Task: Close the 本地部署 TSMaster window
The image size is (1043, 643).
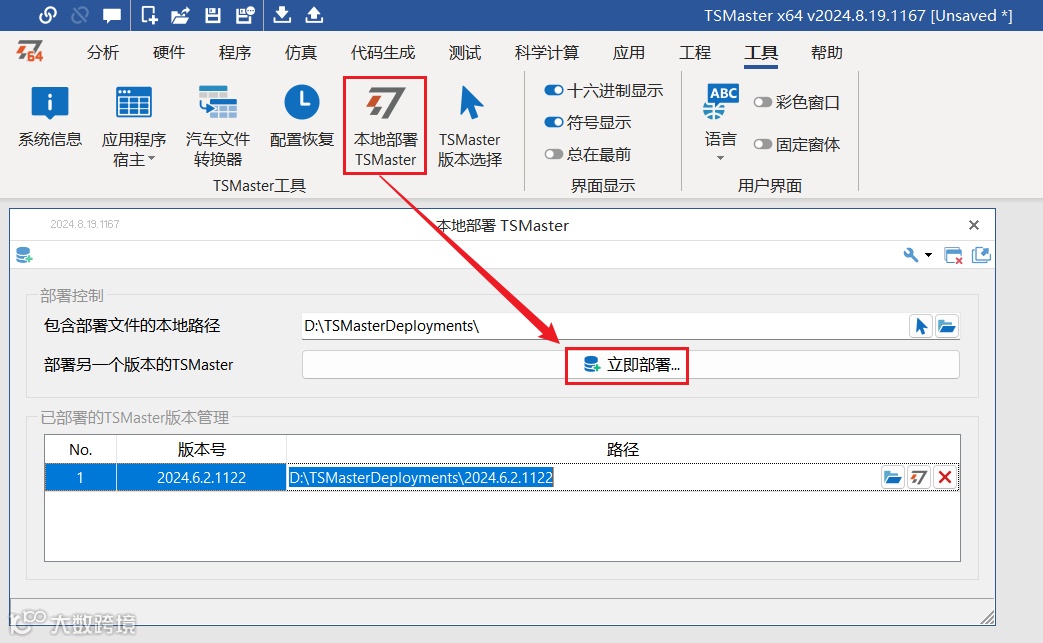Action: click(x=974, y=225)
